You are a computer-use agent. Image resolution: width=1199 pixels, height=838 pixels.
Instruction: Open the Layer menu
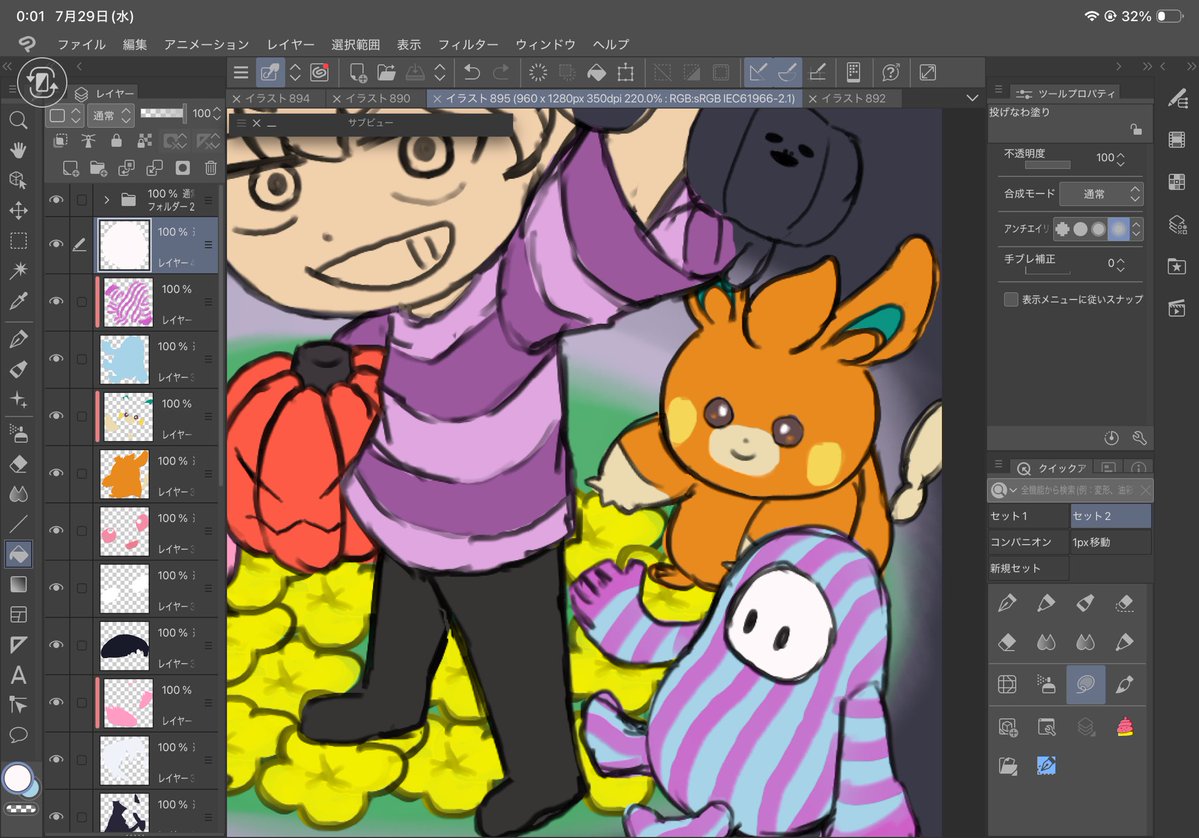291,44
